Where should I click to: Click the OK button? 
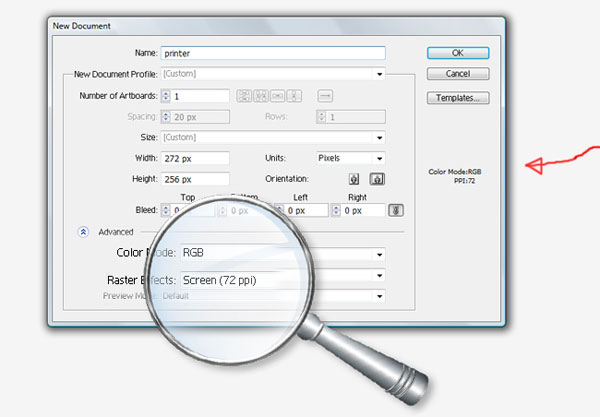tap(458, 53)
